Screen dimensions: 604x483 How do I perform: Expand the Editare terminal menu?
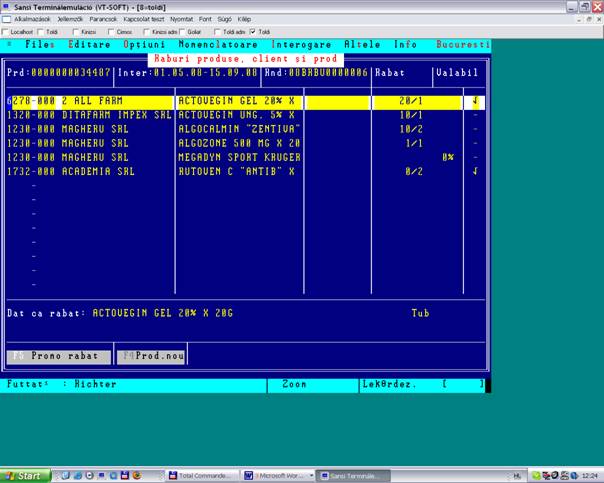pos(89,45)
